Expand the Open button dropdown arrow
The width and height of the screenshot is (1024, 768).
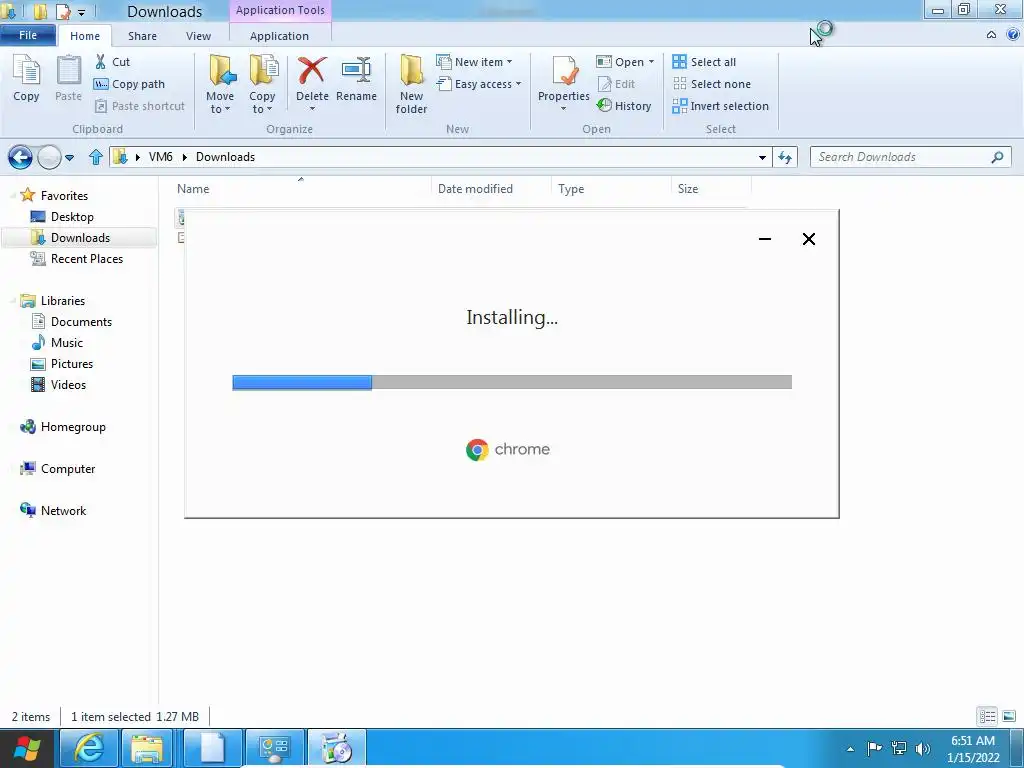click(651, 62)
